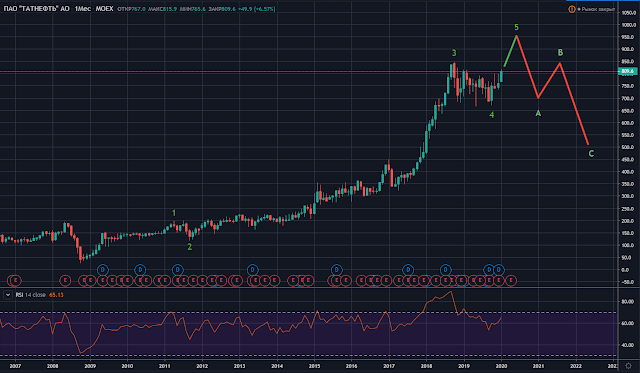Image resolution: width=640 pixels, height=373 pixels.
Task: Select the red line falling from 5 to A
Action: click(527, 67)
